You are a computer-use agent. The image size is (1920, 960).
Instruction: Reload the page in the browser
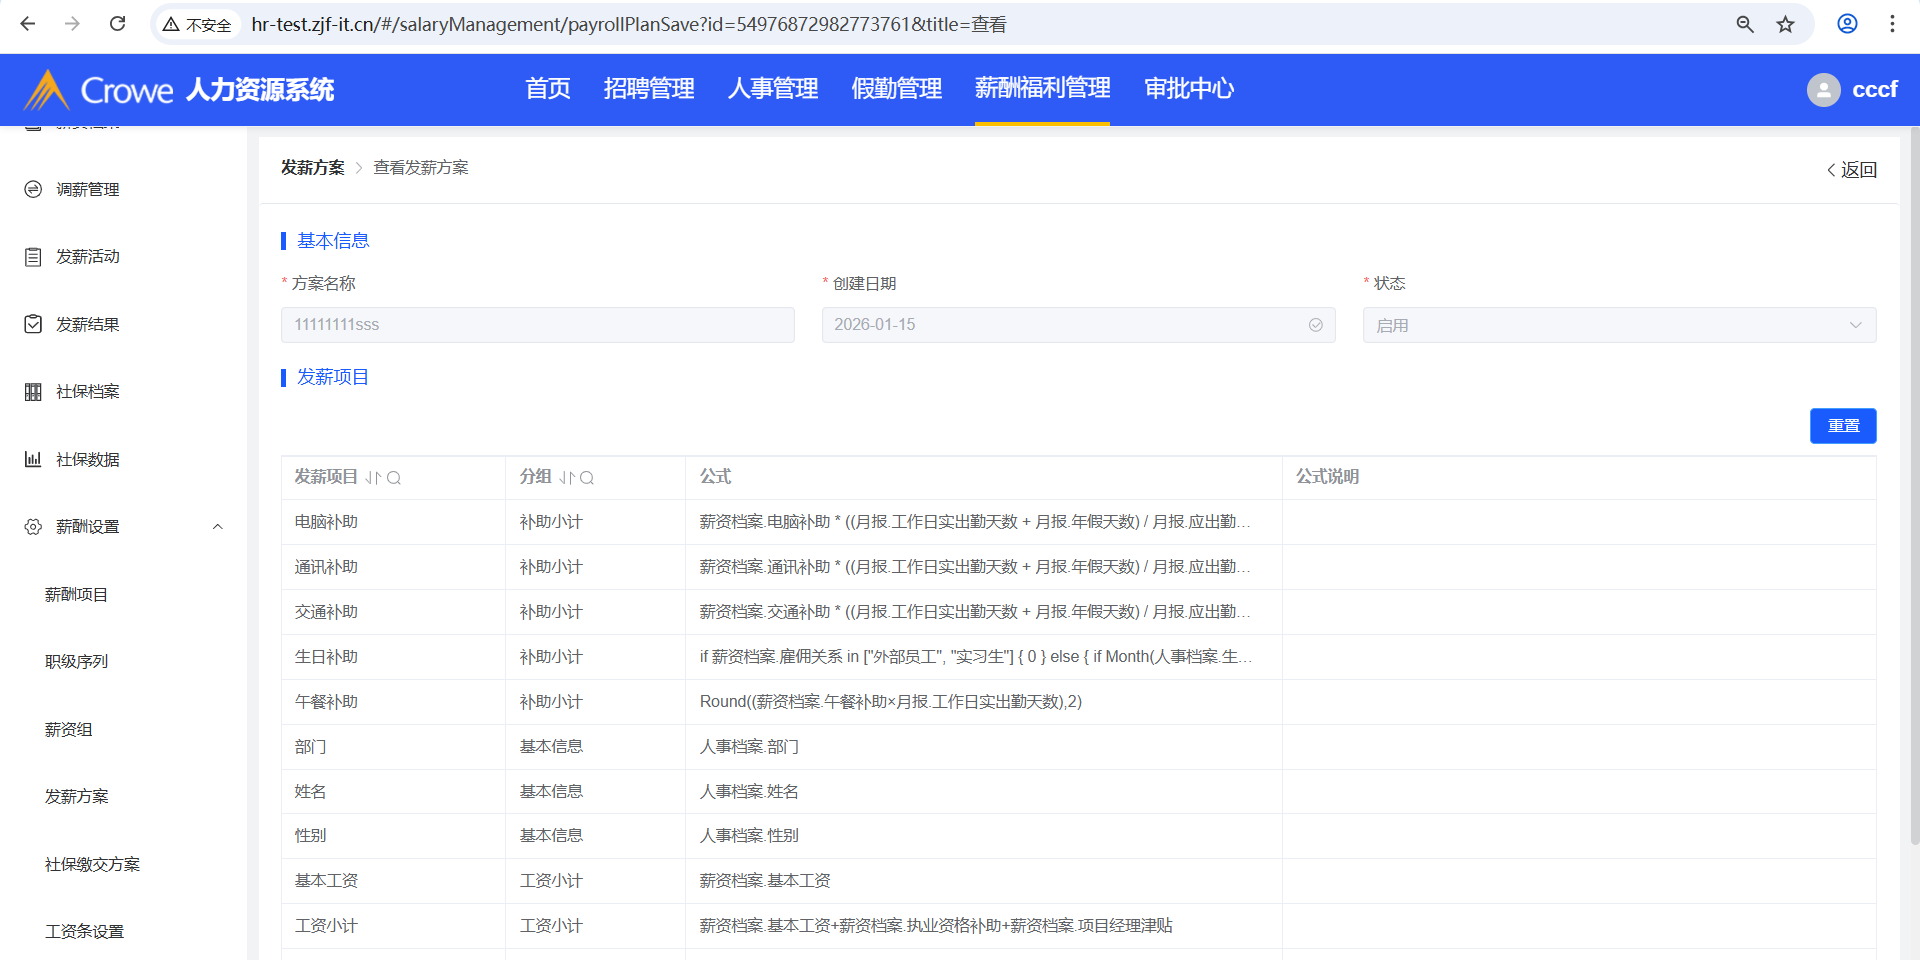pyautogui.click(x=117, y=24)
